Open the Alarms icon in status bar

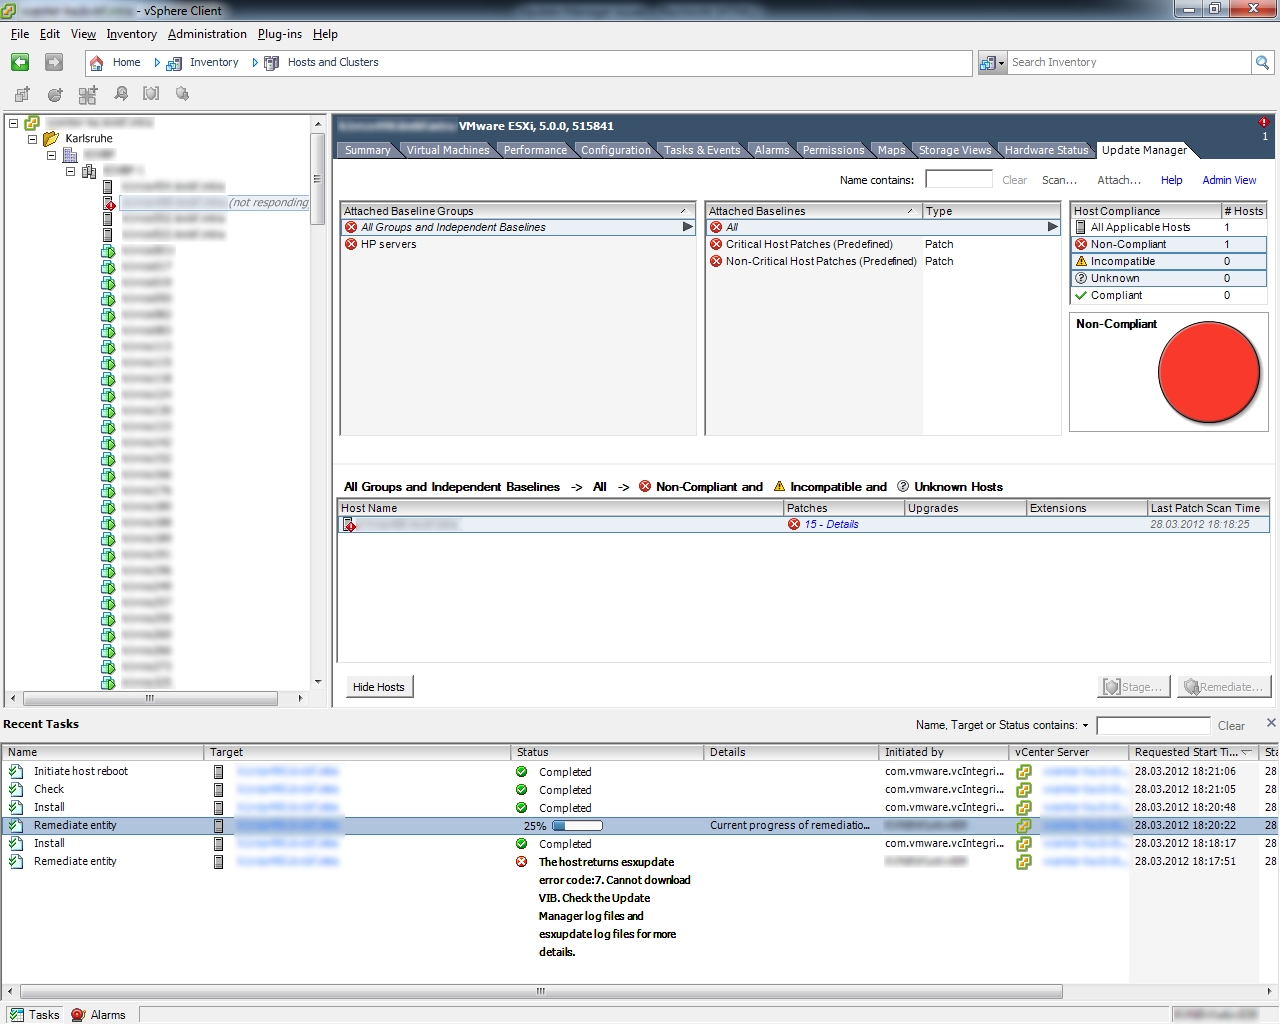[78, 1014]
